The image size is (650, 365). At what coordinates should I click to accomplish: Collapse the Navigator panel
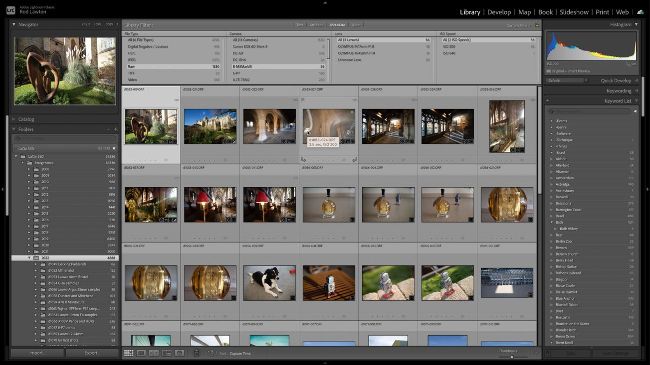click(14, 25)
